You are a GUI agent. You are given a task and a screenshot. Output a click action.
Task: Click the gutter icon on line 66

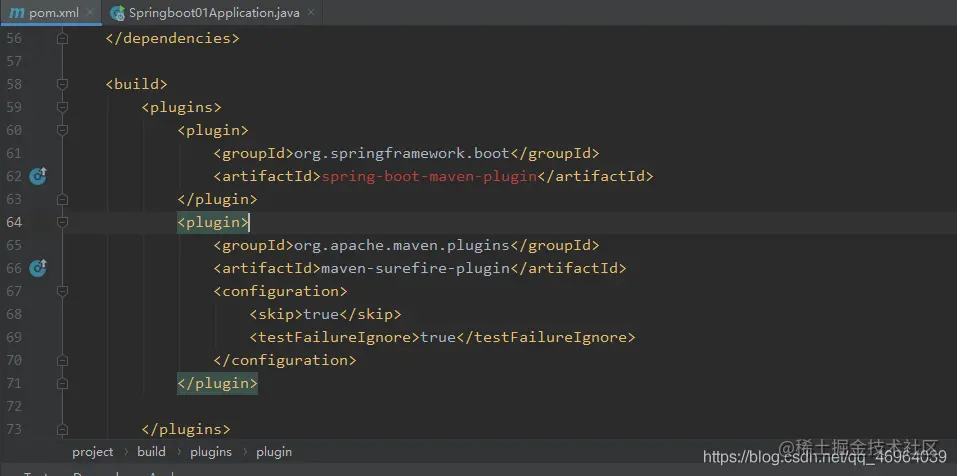pyautogui.click(x=38, y=268)
